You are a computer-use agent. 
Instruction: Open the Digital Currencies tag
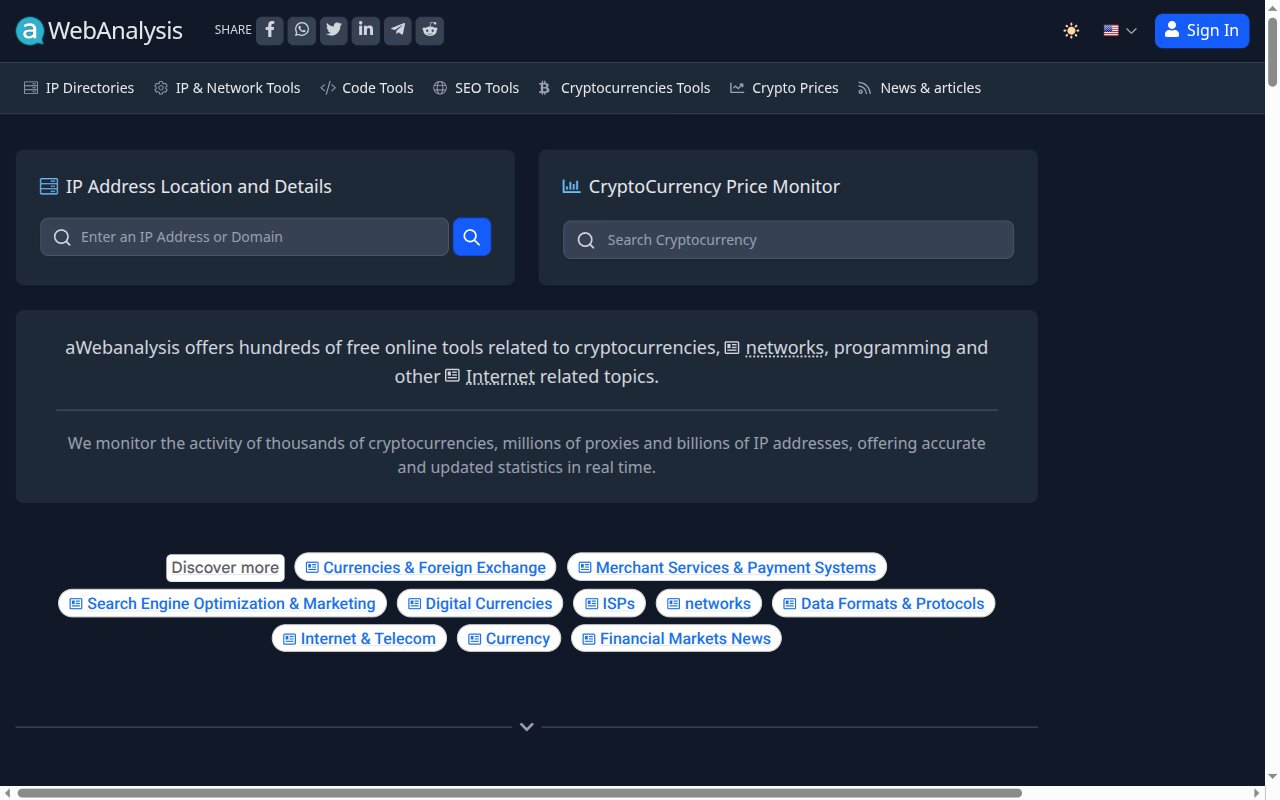[x=480, y=604]
